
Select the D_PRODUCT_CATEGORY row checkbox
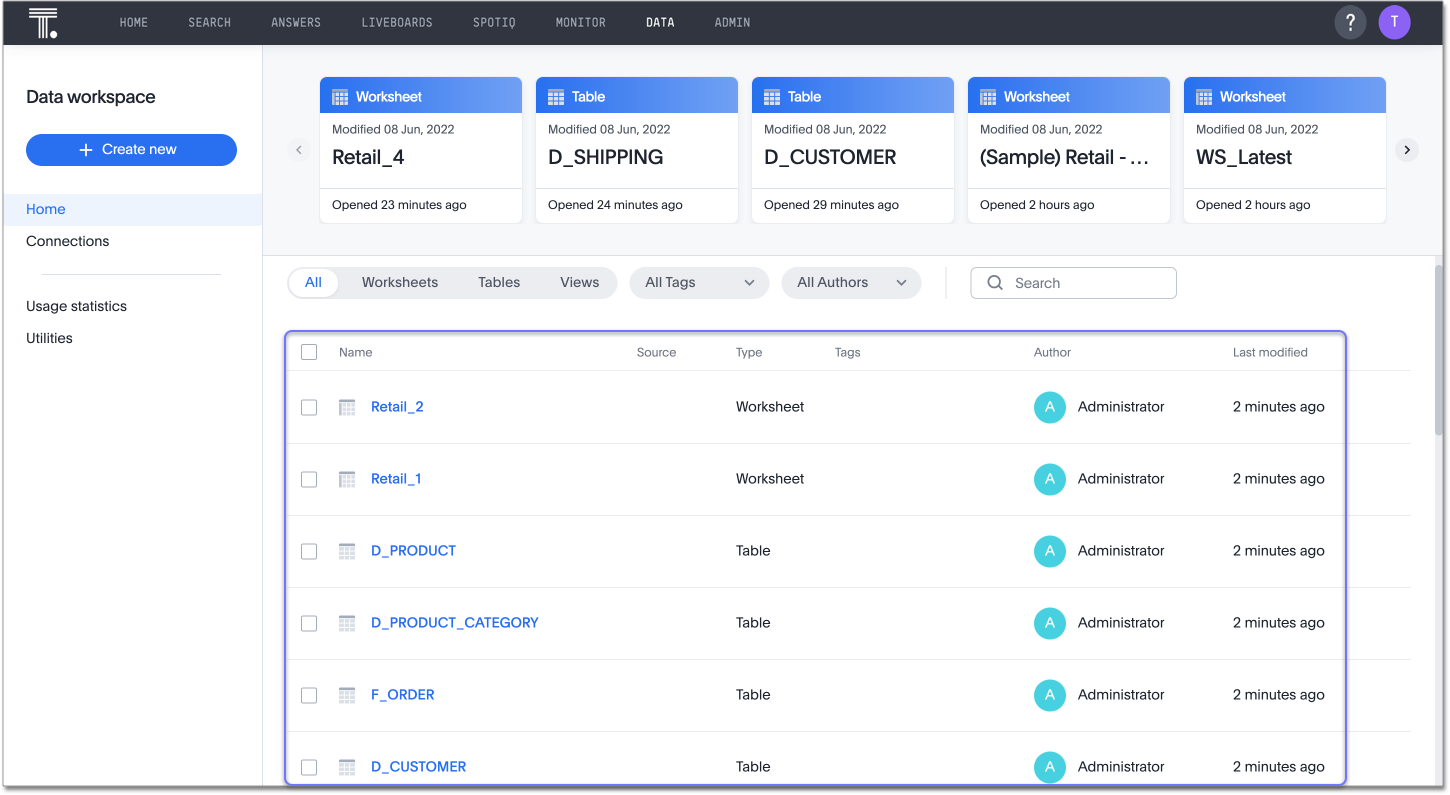[309, 623]
